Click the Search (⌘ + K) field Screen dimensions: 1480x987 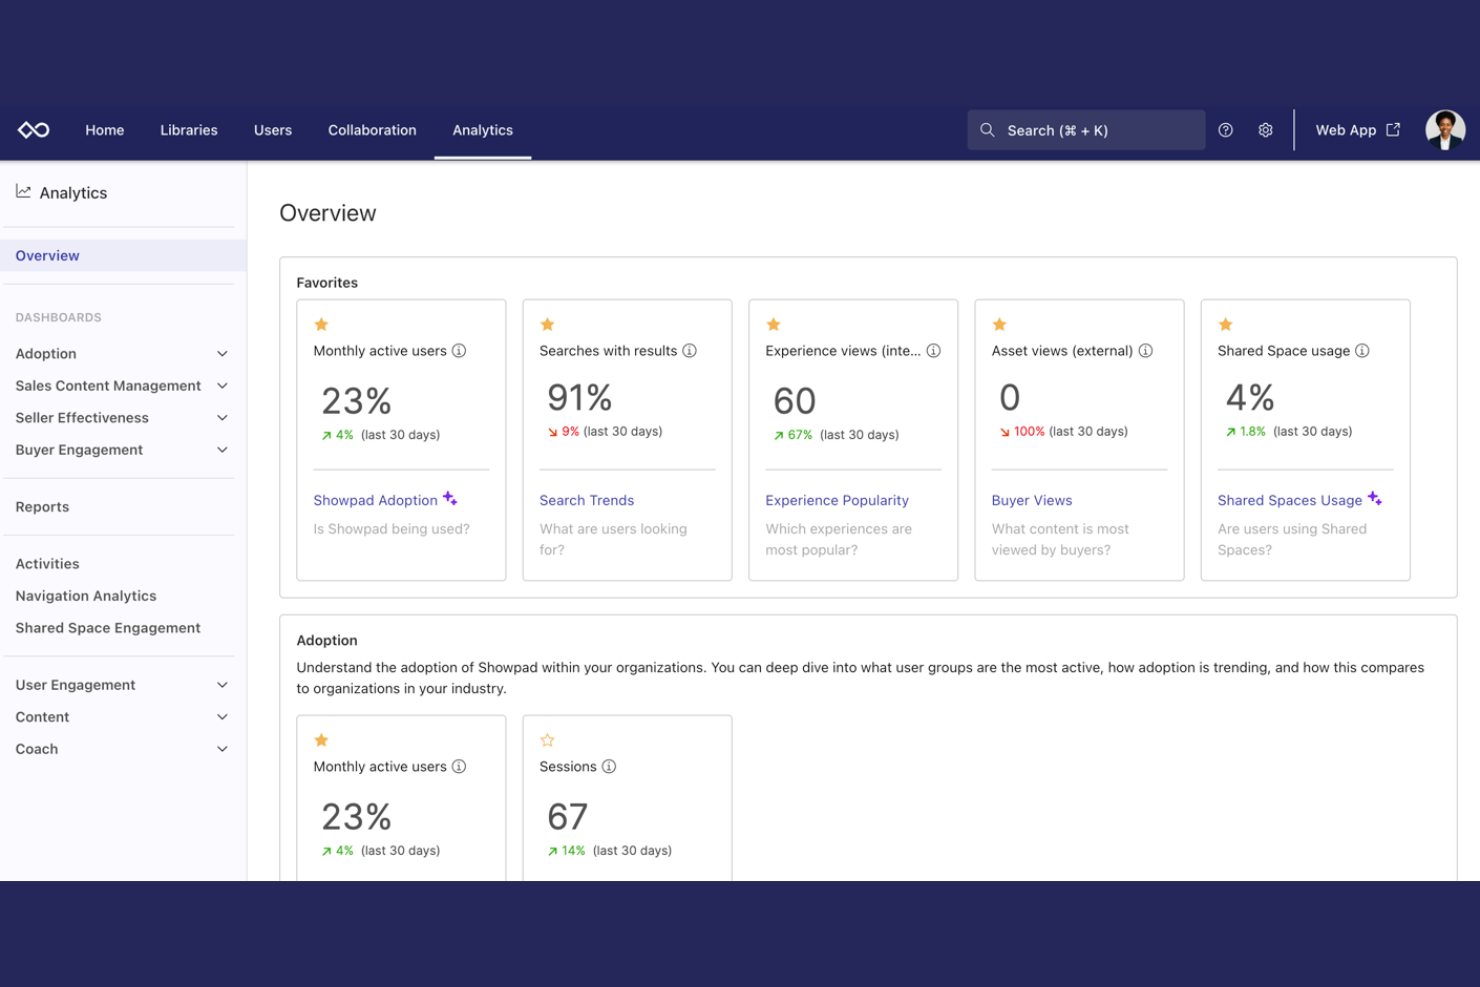click(x=1086, y=130)
